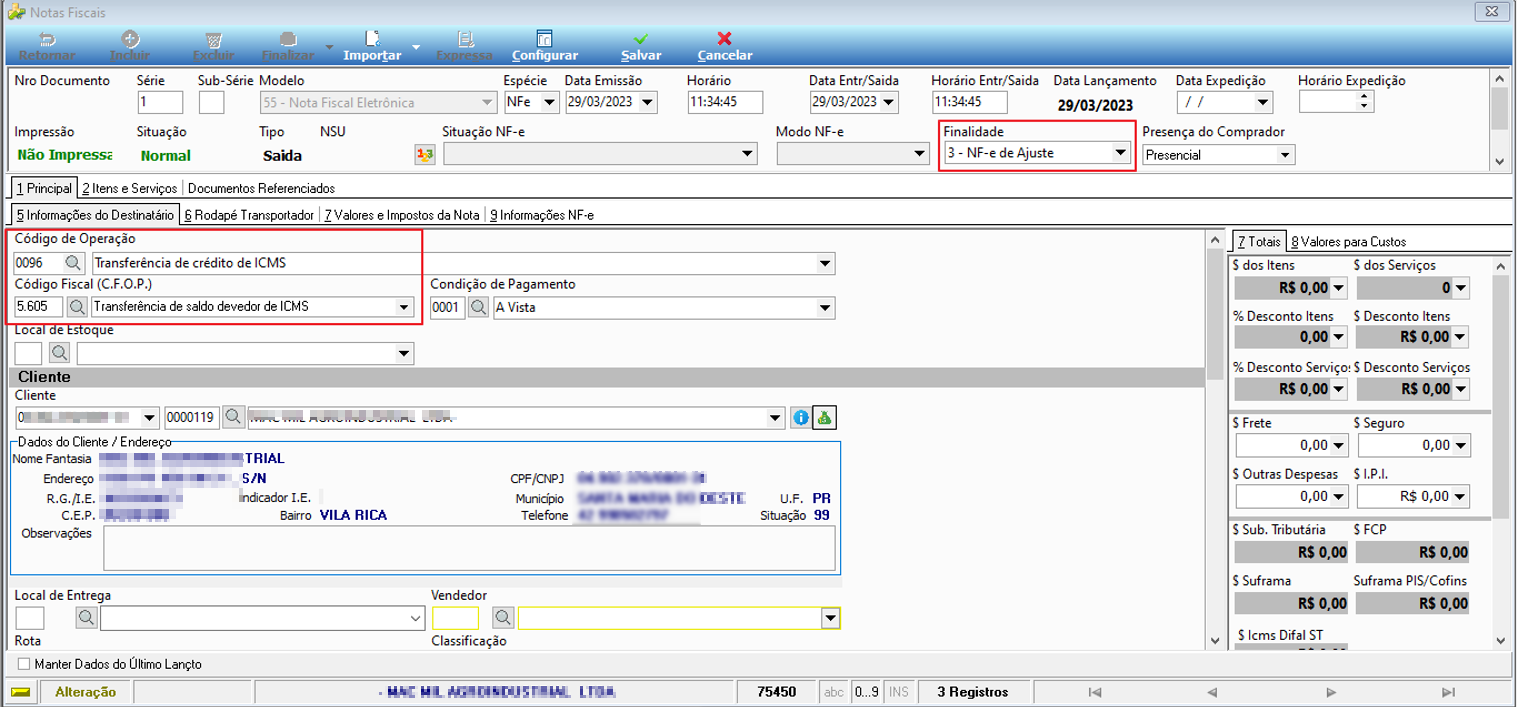The height and width of the screenshot is (707, 1517).
Task: Click the Horário time field
Action: click(725, 102)
